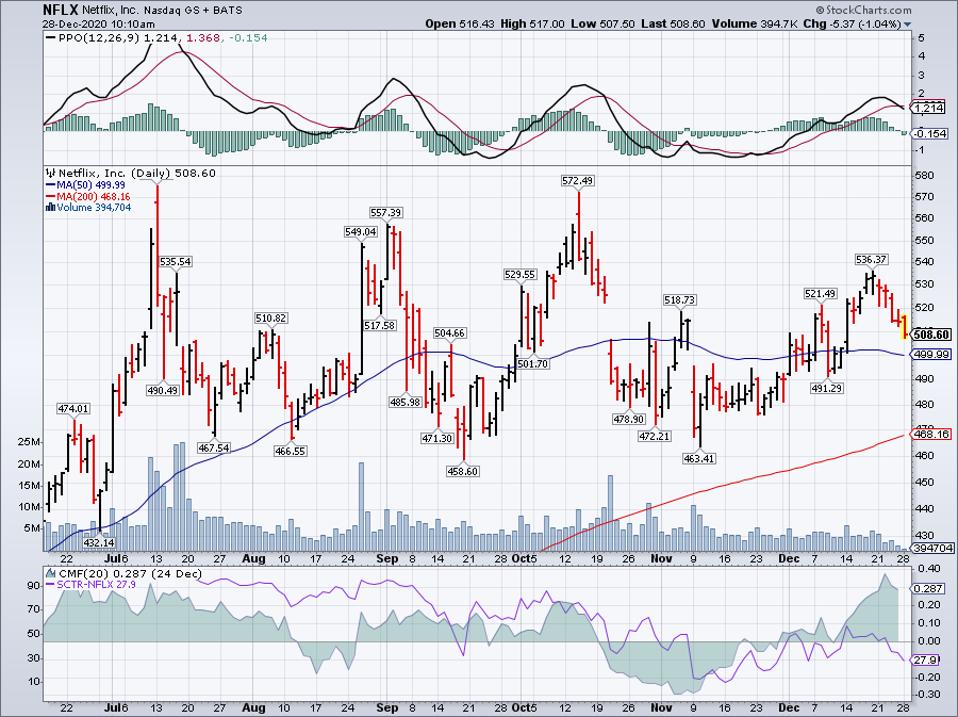Click the 463.41 low price label

click(x=699, y=458)
